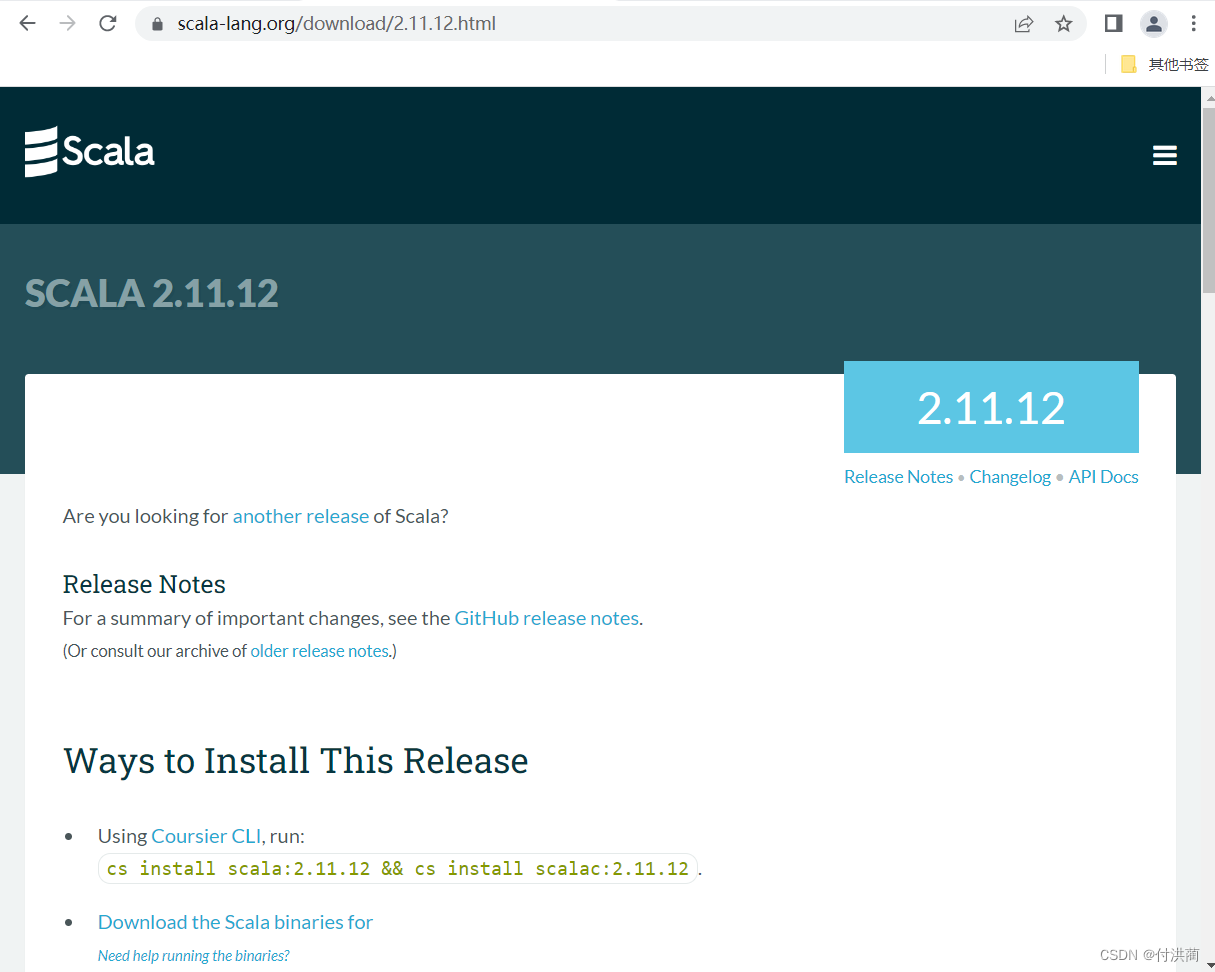The height and width of the screenshot is (972, 1215).
Task: Open the Release Notes link
Action: click(x=898, y=477)
